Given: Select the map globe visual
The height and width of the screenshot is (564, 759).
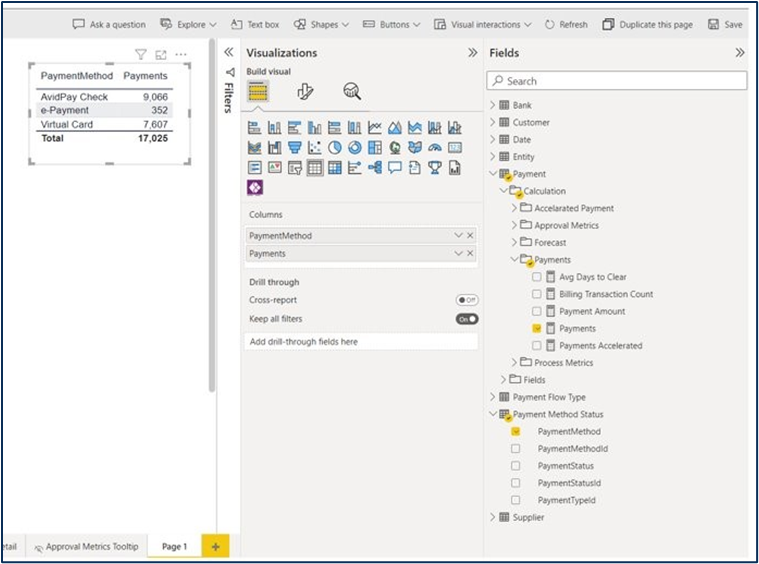Looking at the screenshot, I should (395, 148).
